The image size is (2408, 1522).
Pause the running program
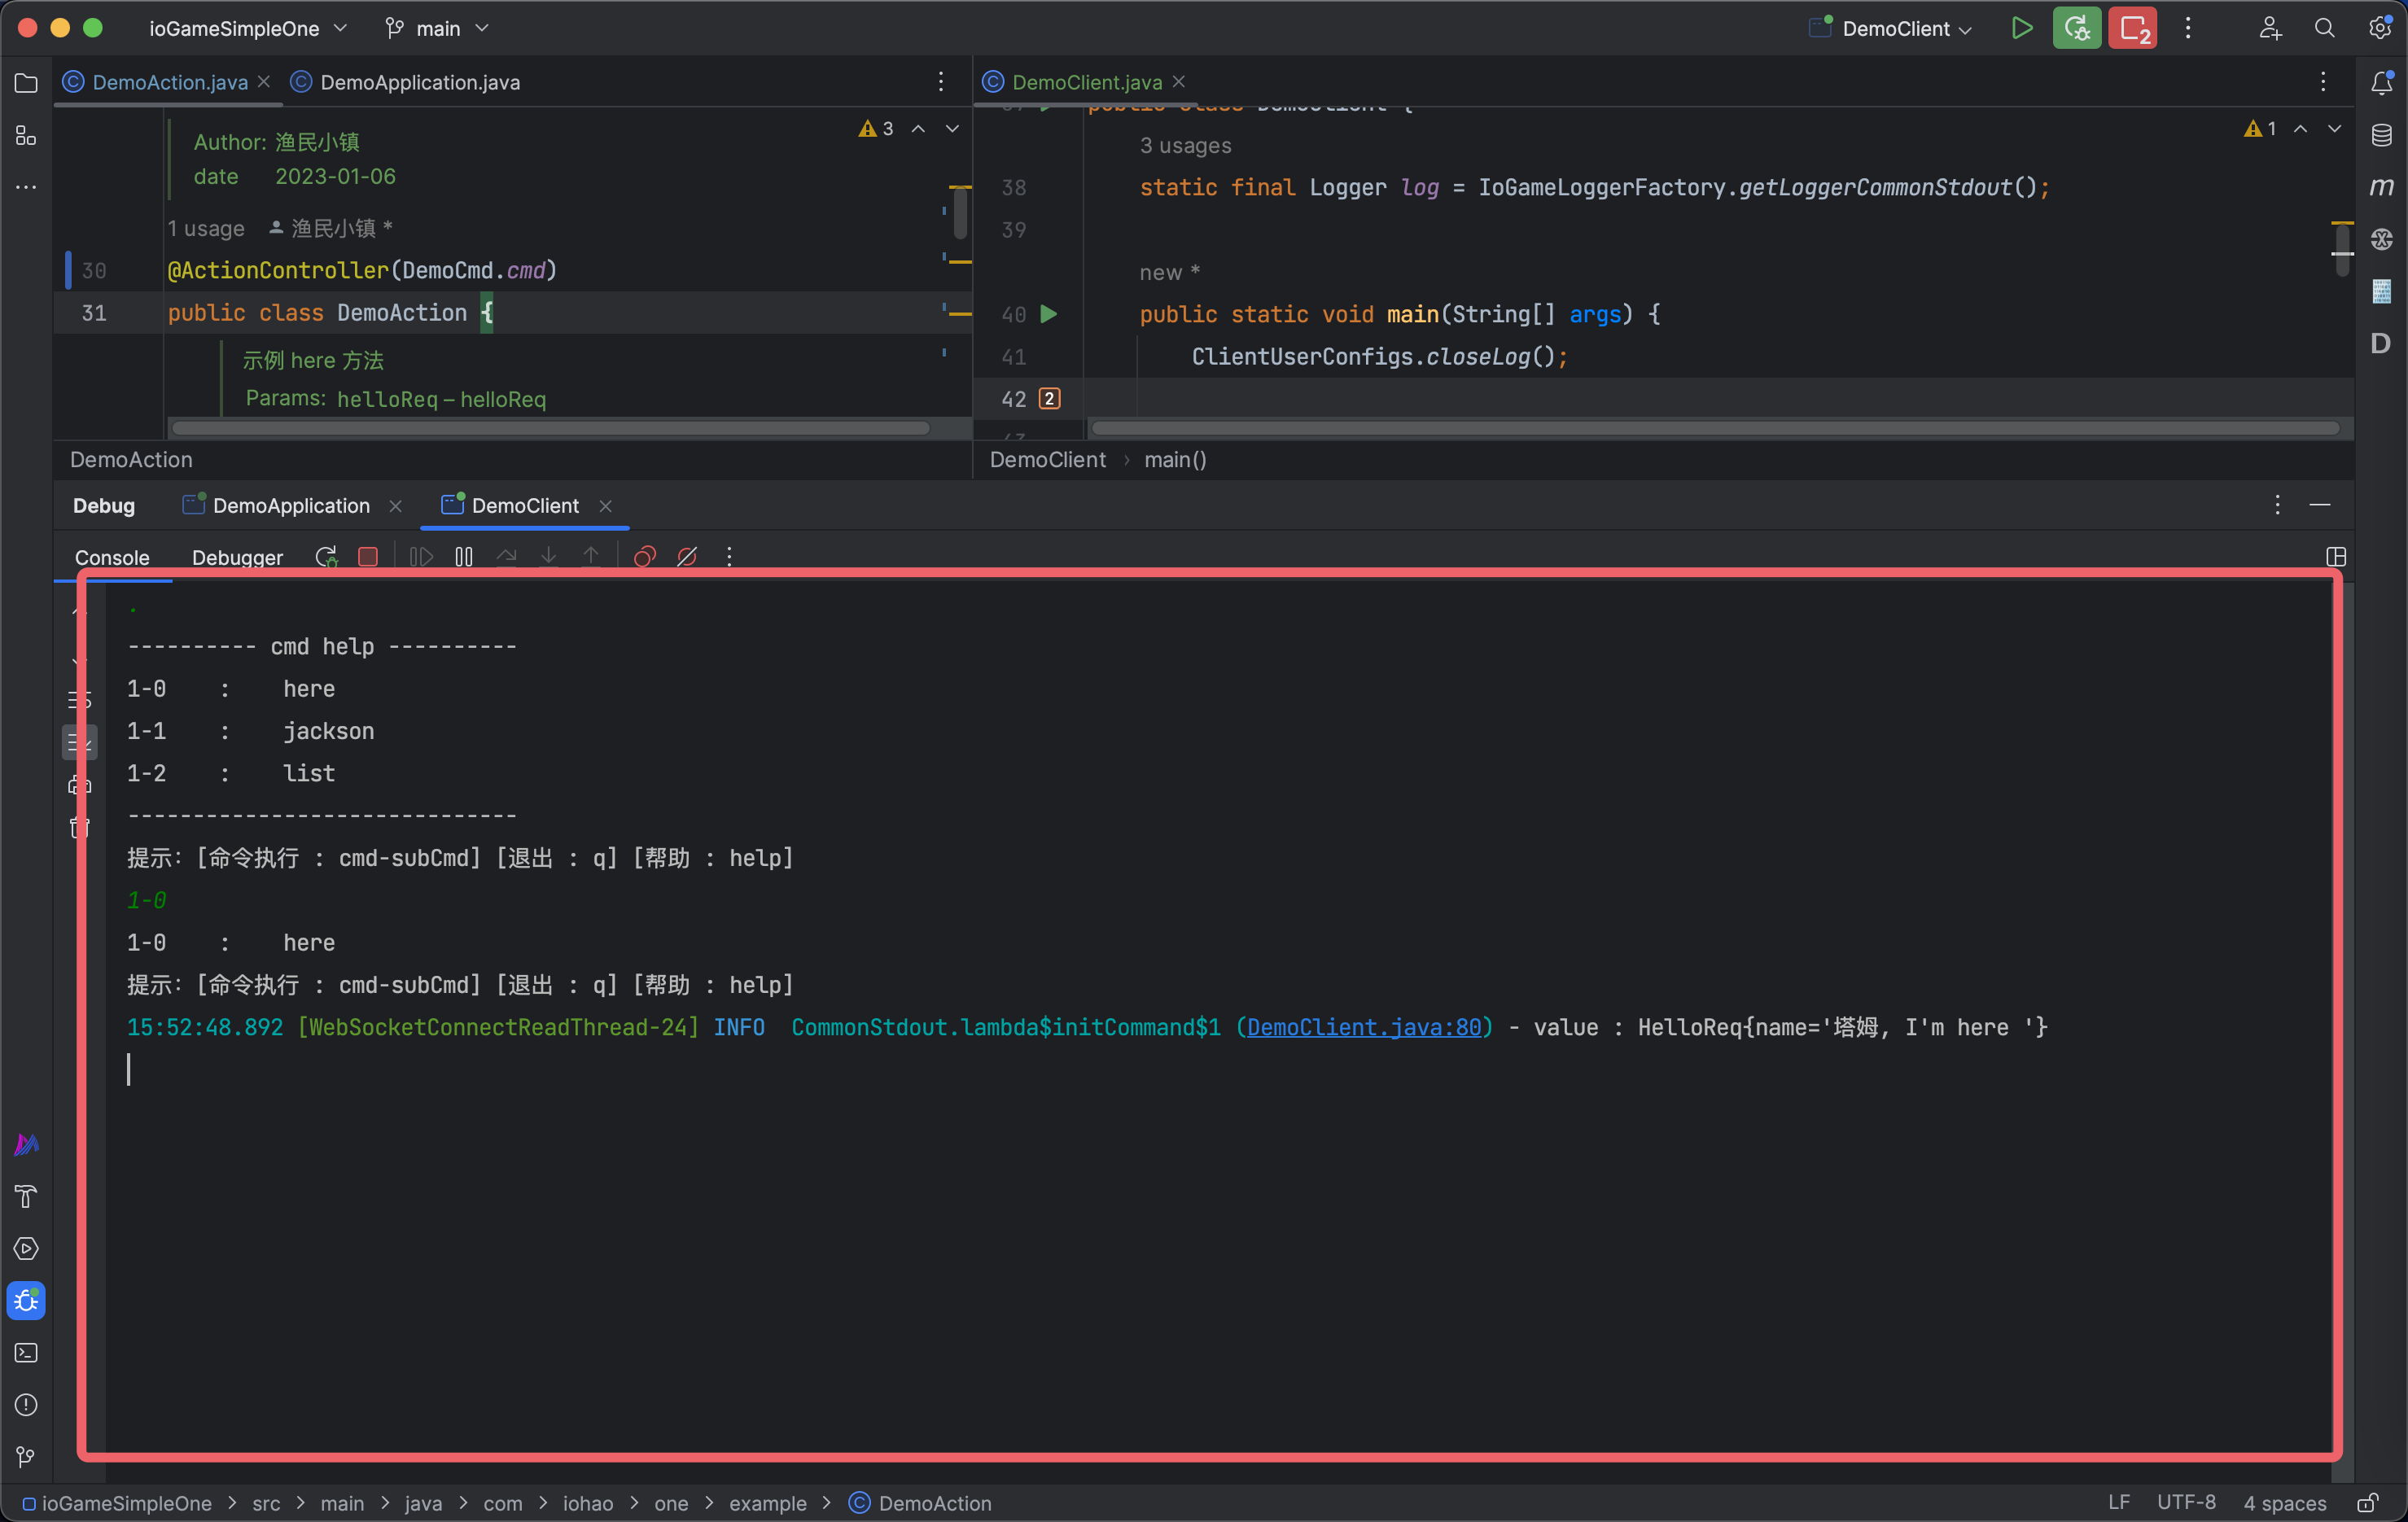464,557
